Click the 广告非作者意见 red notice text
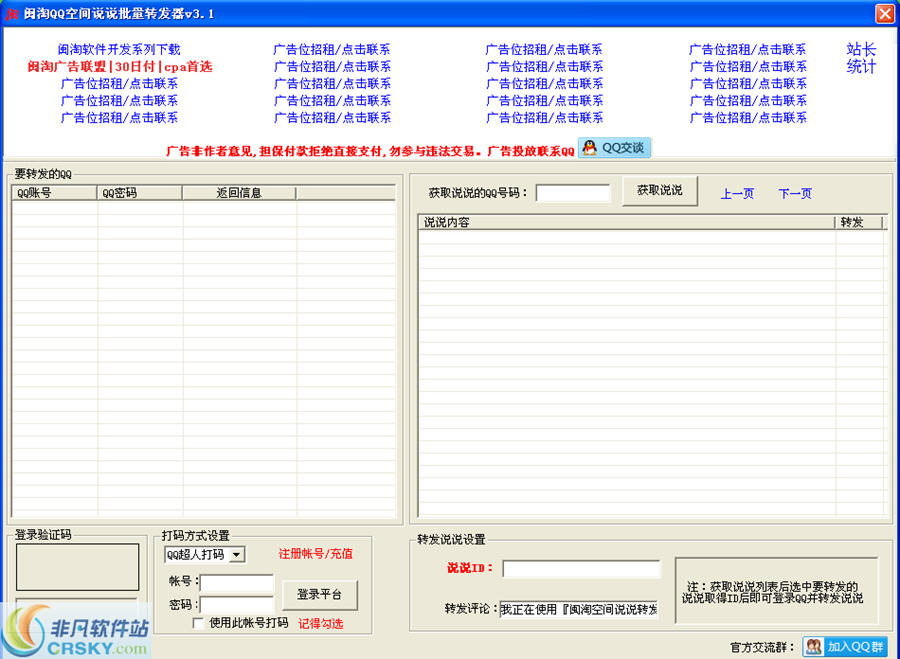Image resolution: width=900 pixels, height=659 pixels. pos(370,152)
